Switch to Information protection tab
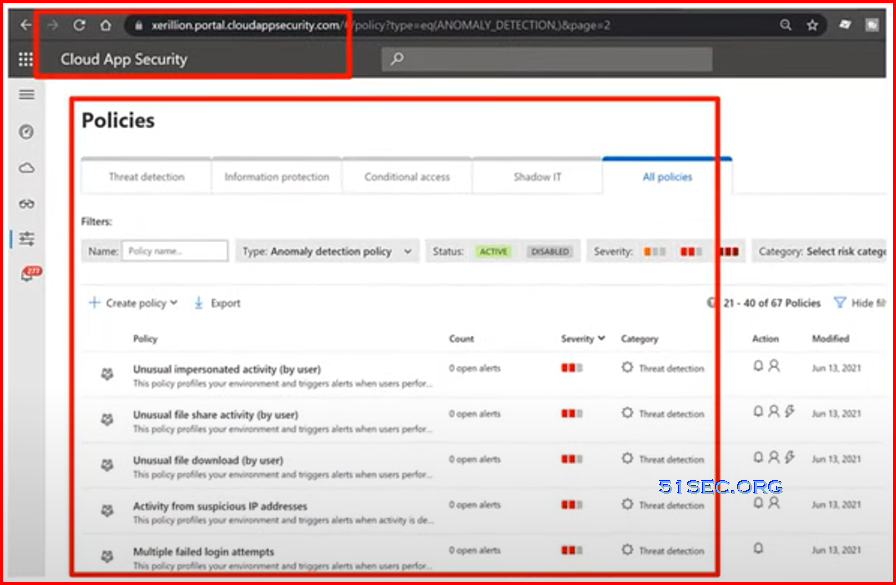Image resolution: width=896 pixels, height=585 pixels. [277, 177]
